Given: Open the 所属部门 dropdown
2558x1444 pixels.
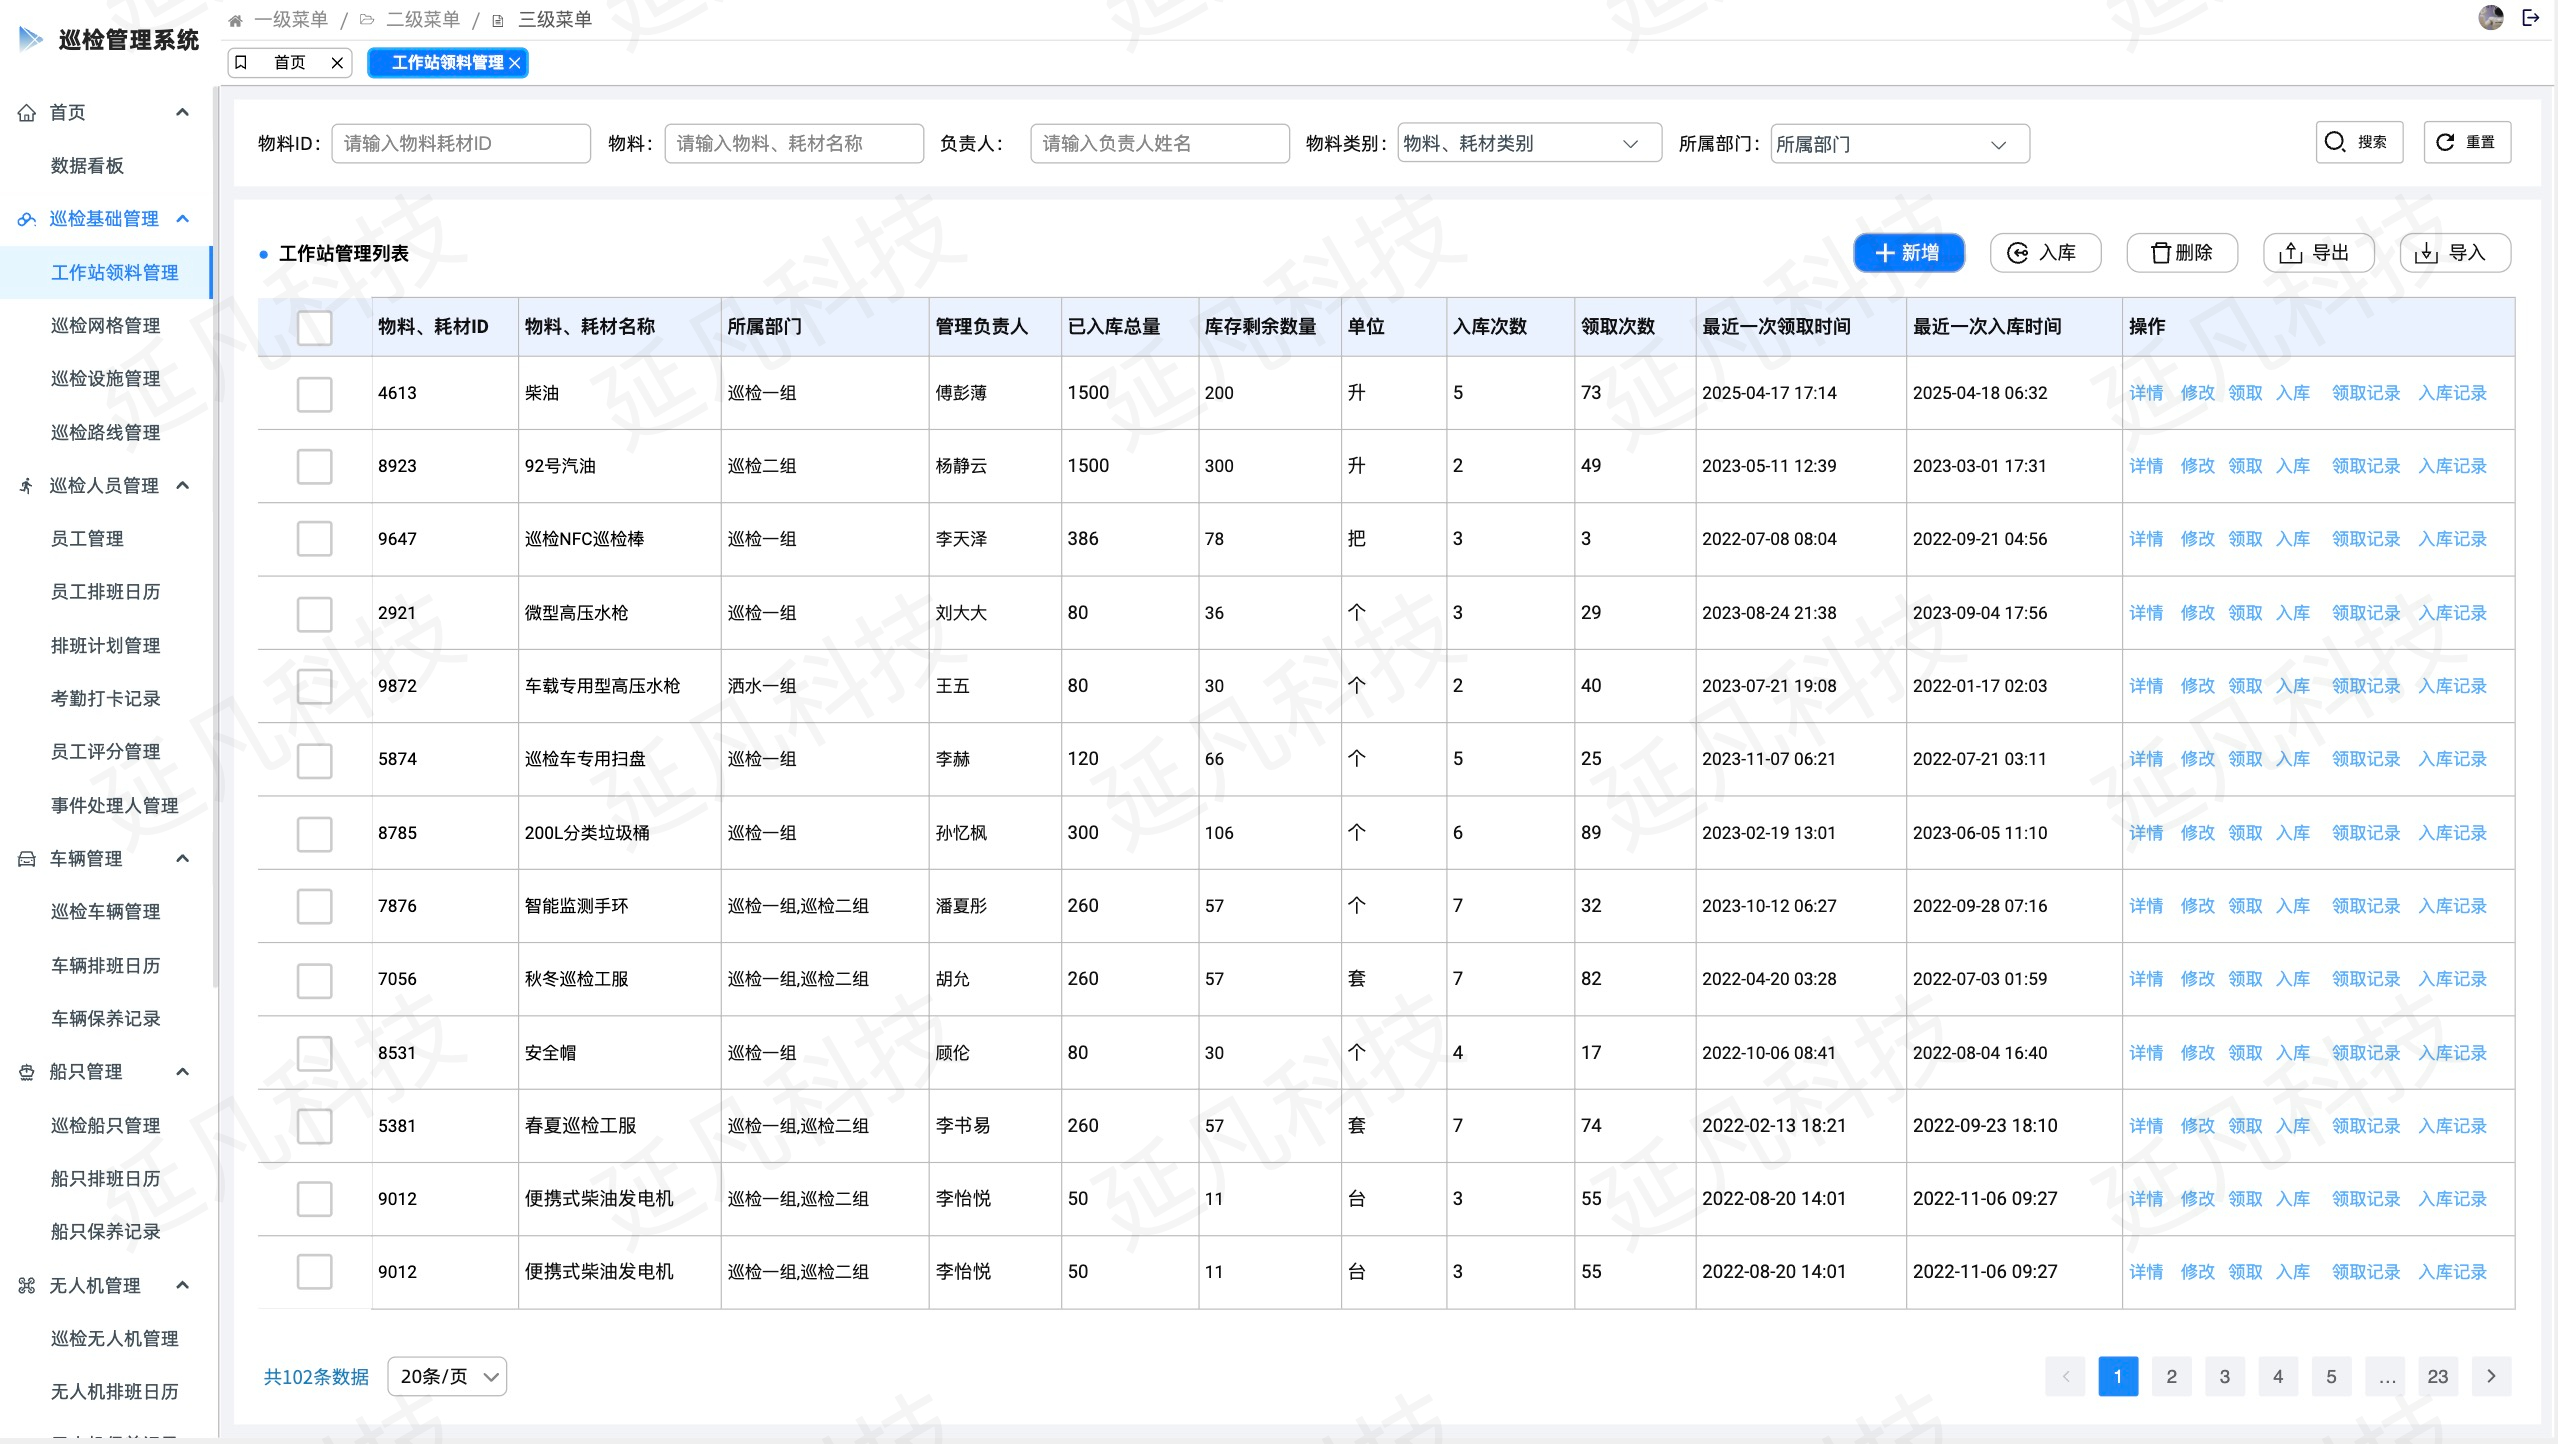Looking at the screenshot, I should pos(1898,144).
